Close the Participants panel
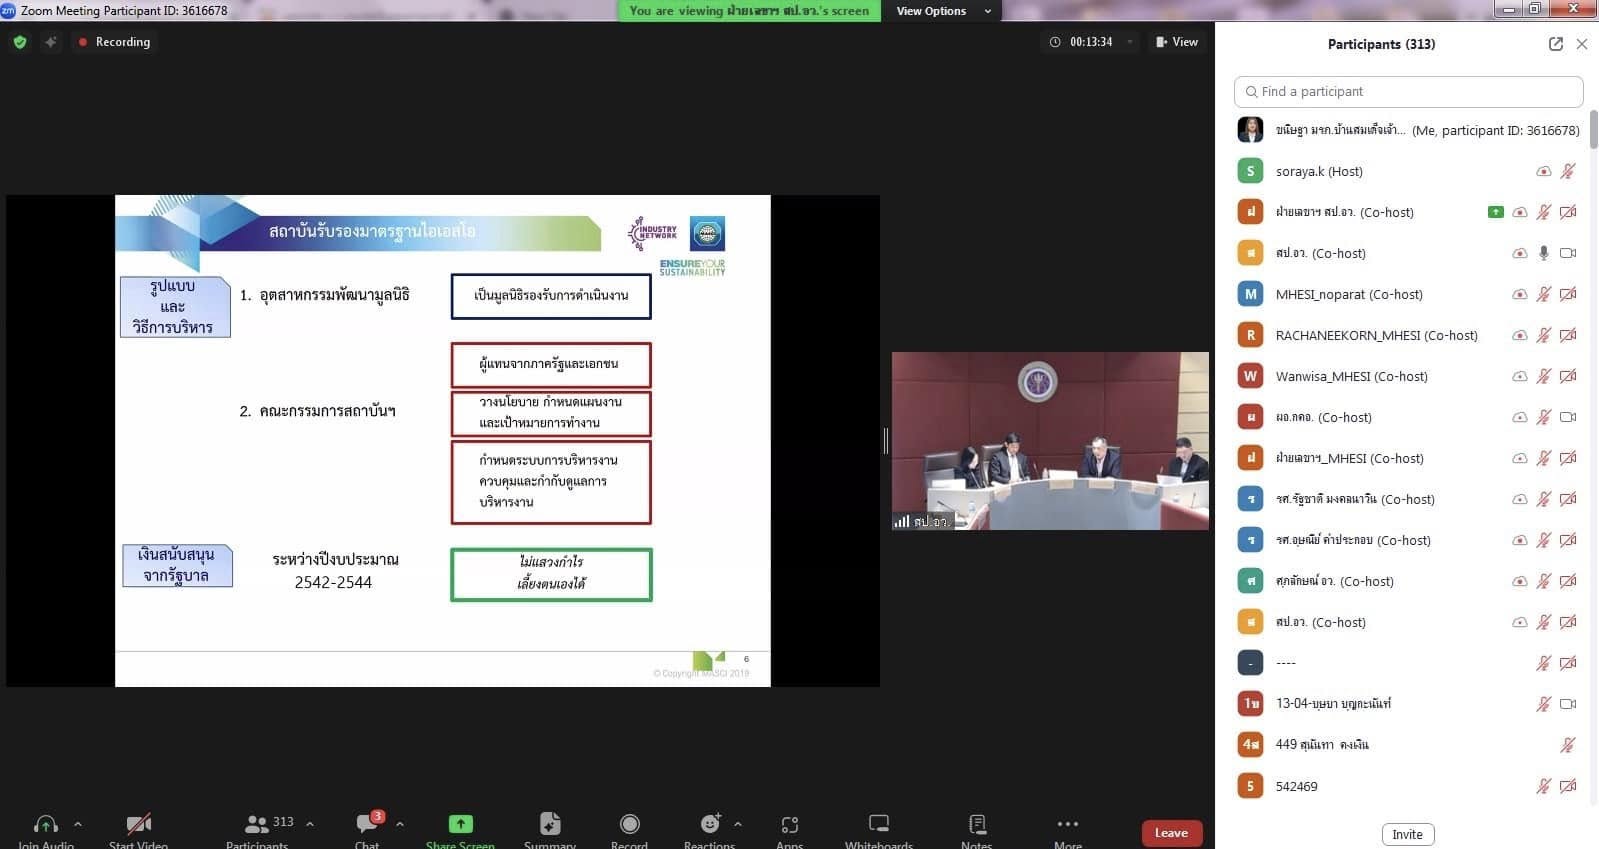 tap(1582, 44)
